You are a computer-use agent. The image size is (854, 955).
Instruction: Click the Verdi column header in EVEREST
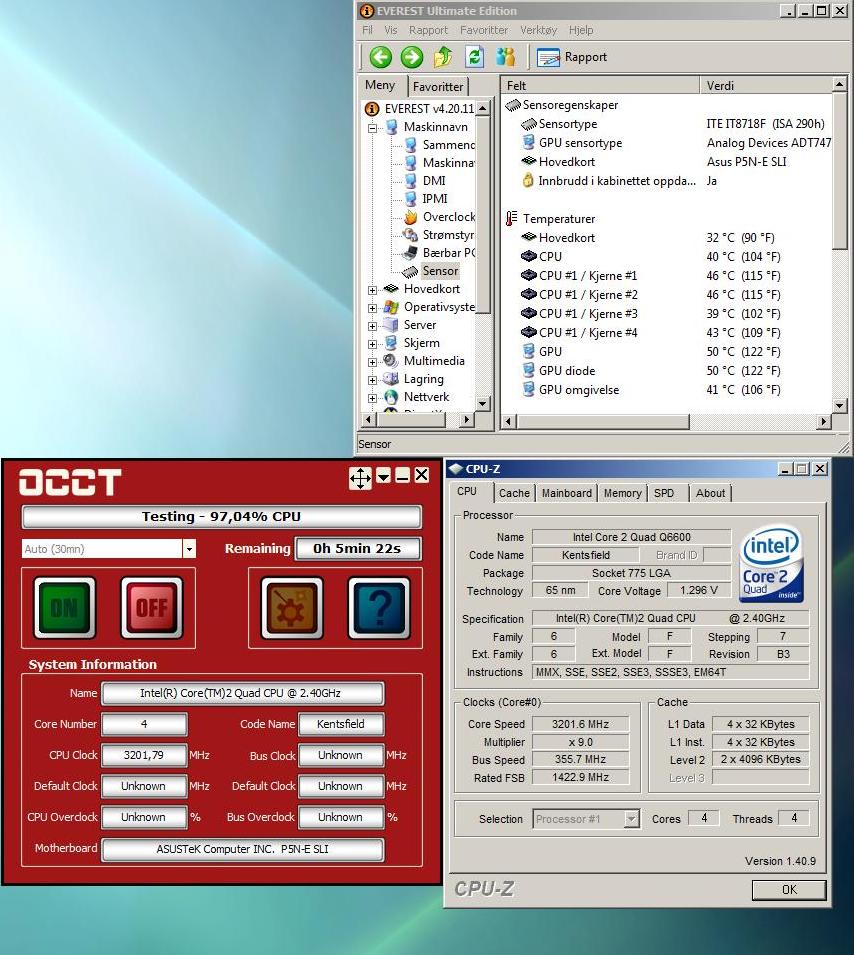click(766, 85)
